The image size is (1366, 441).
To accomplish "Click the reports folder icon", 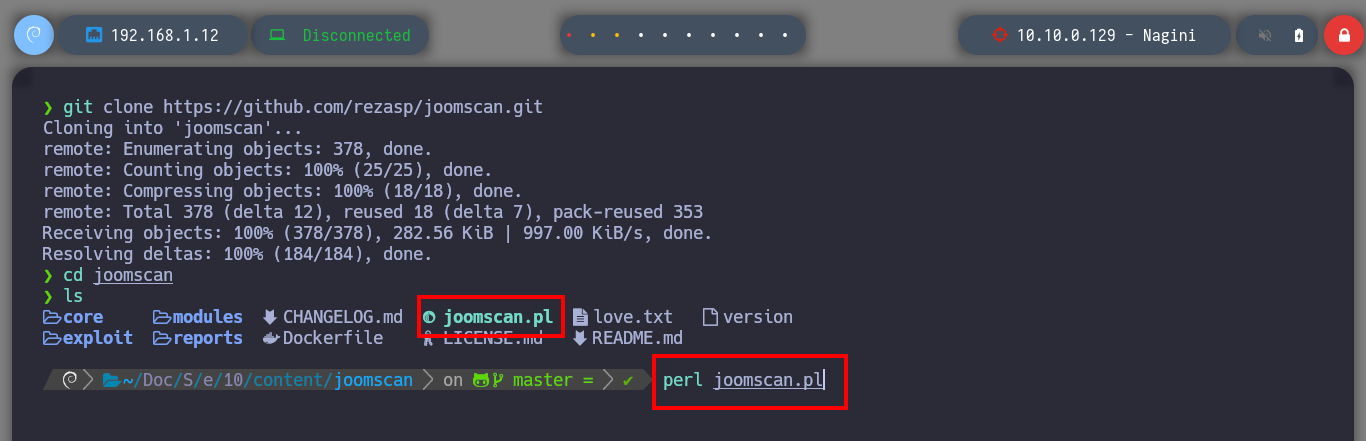I will [162, 338].
